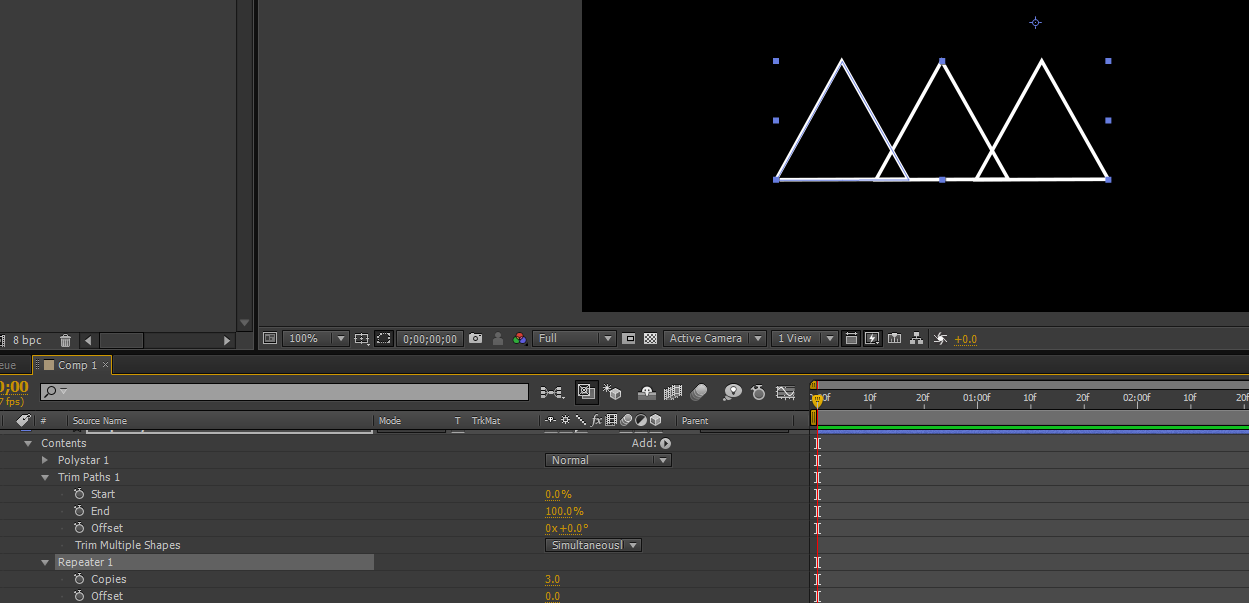Open the Comp Flowchart icon

click(x=917, y=339)
